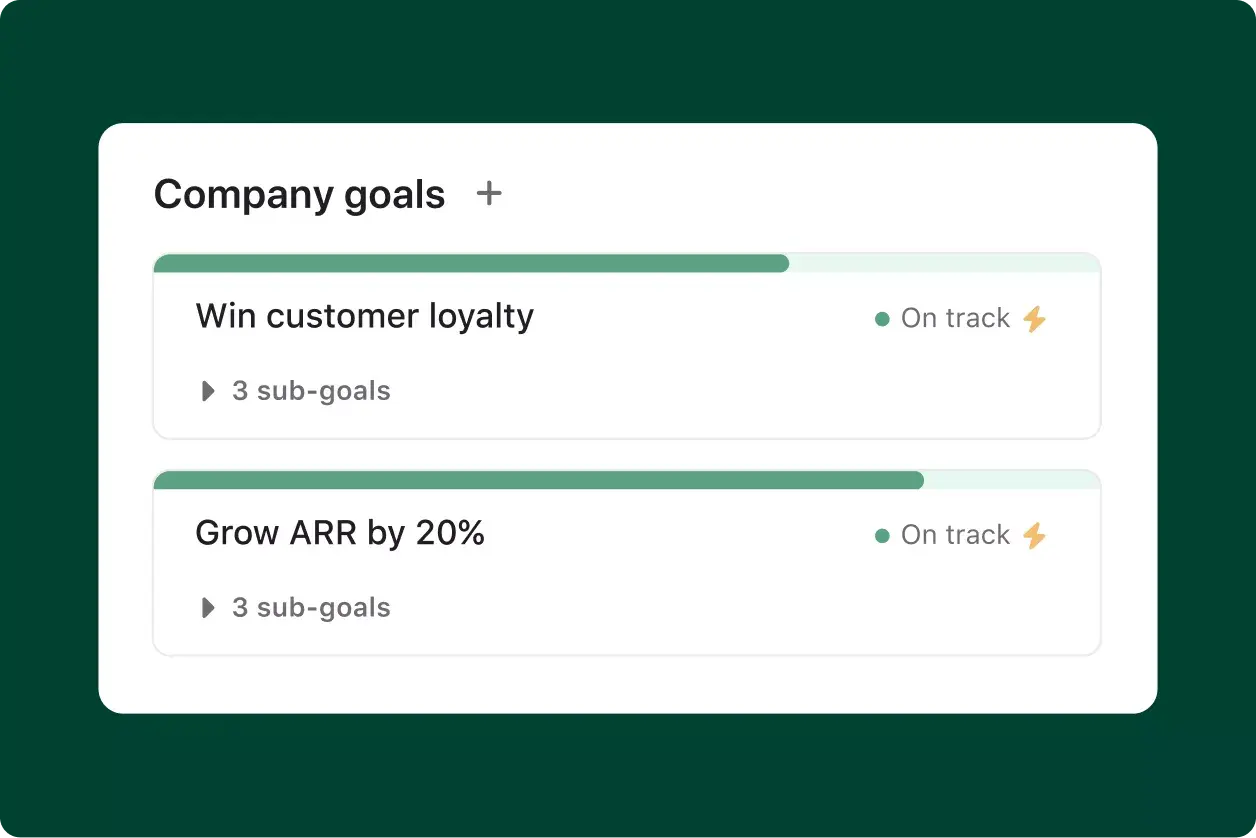Open the Company goals section

point(299,194)
